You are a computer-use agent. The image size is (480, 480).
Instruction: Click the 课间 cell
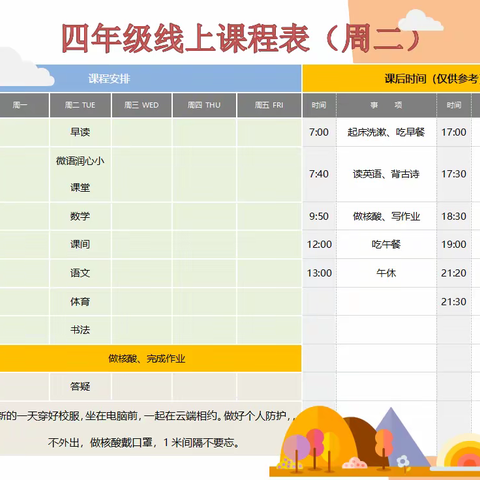80,244
